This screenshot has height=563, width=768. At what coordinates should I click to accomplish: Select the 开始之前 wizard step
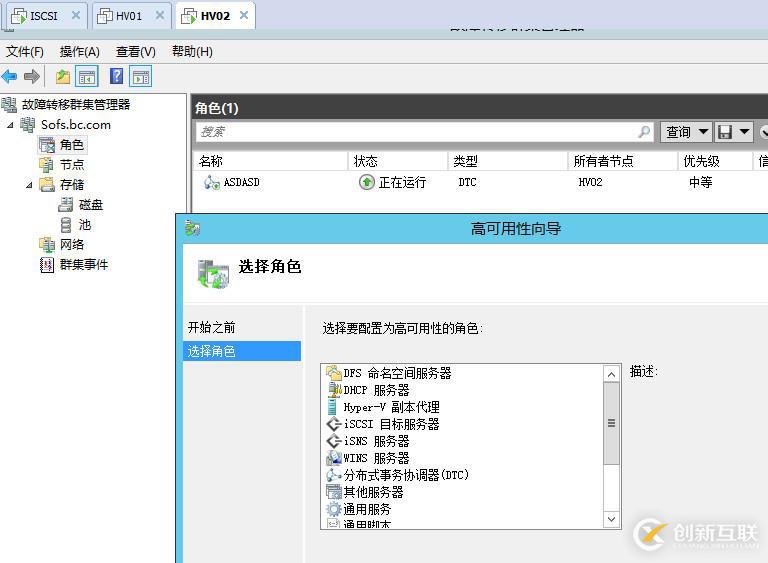pos(212,327)
